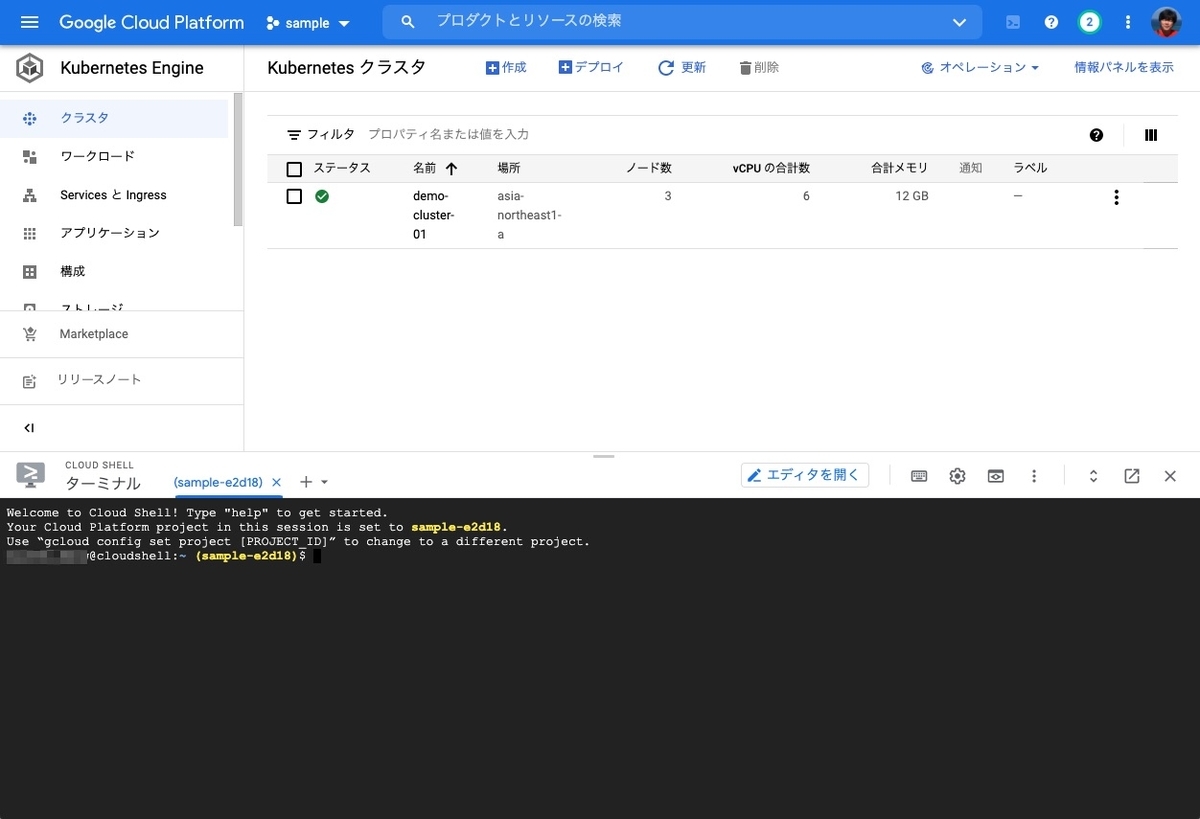Toggle the select-all checkbox in table header

[294, 168]
